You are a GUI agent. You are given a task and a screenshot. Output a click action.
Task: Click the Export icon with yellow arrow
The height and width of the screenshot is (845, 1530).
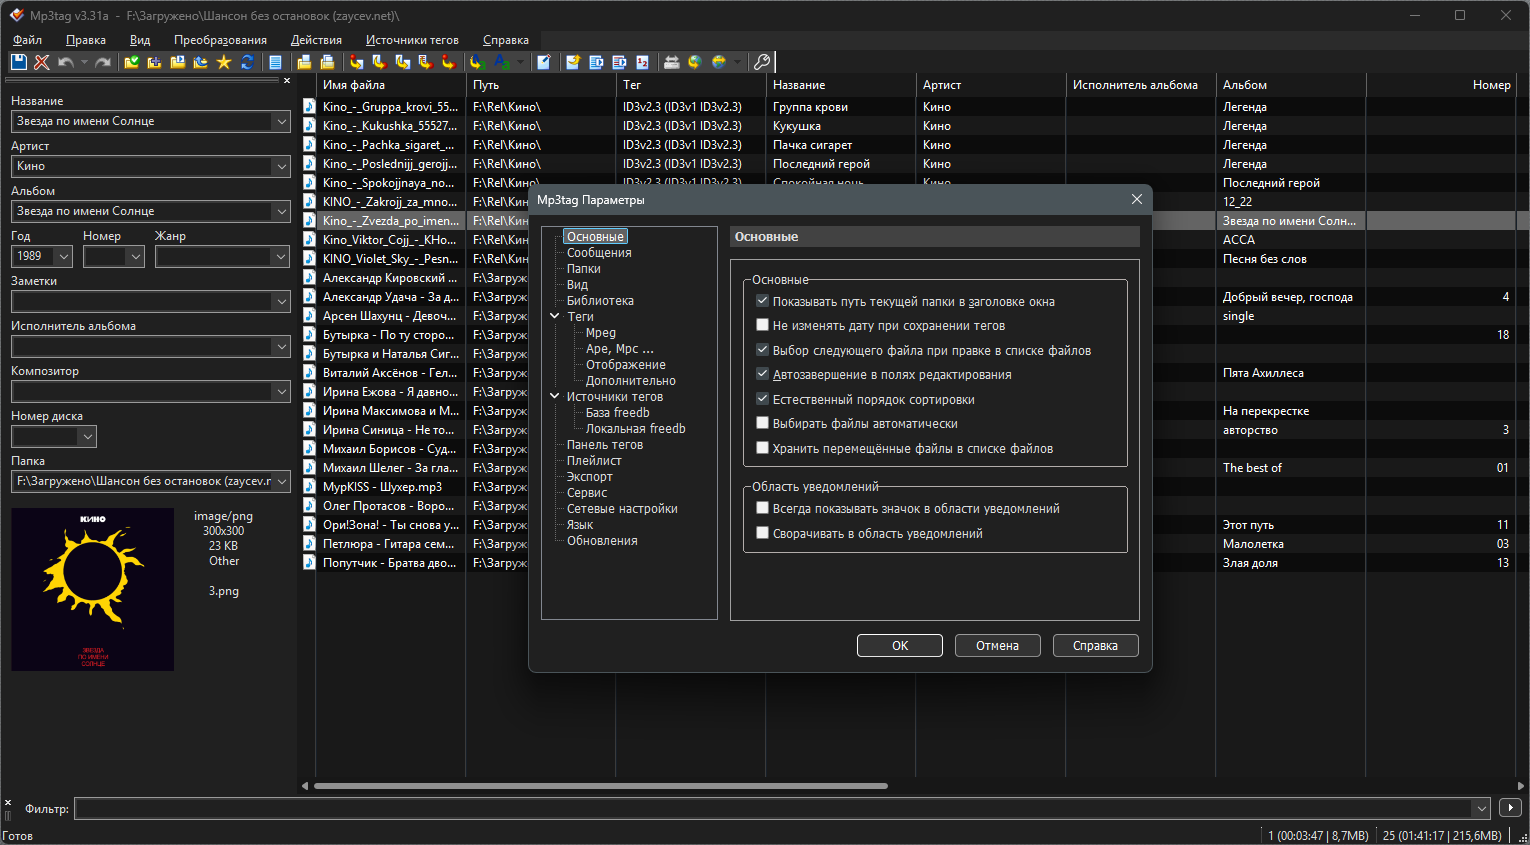click(x=573, y=62)
